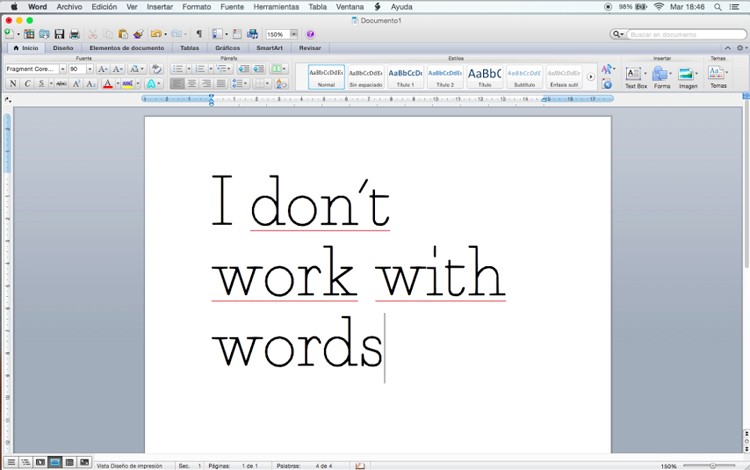
Task: Toggle bold formatting with N button
Action: coord(12,84)
